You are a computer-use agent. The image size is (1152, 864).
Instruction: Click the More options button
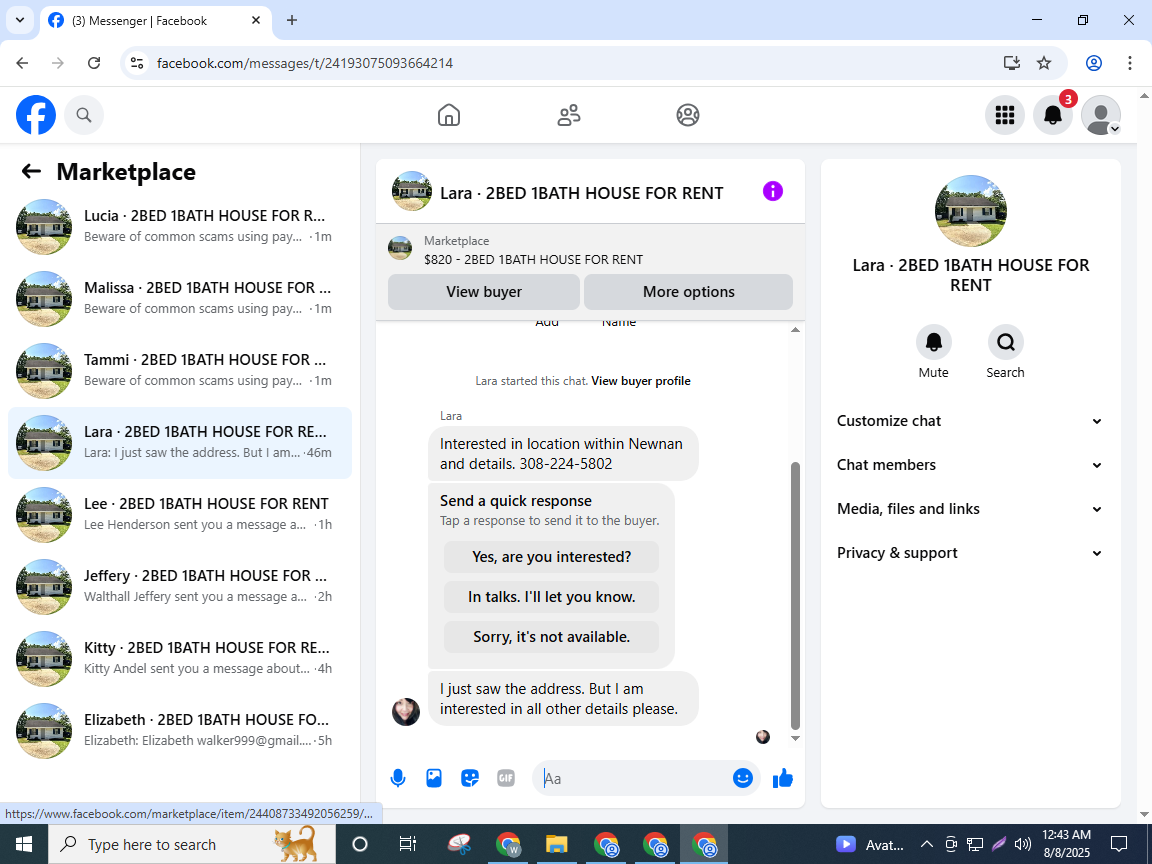pyautogui.click(x=688, y=292)
